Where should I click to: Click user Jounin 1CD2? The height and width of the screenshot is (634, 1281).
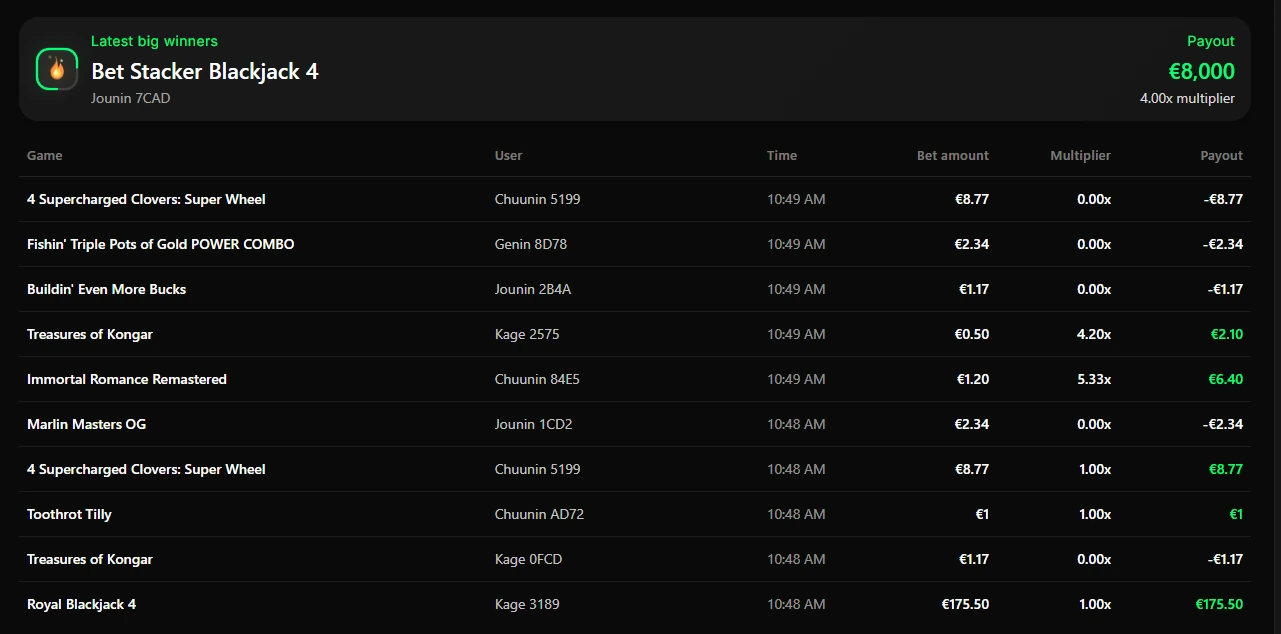coord(534,424)
